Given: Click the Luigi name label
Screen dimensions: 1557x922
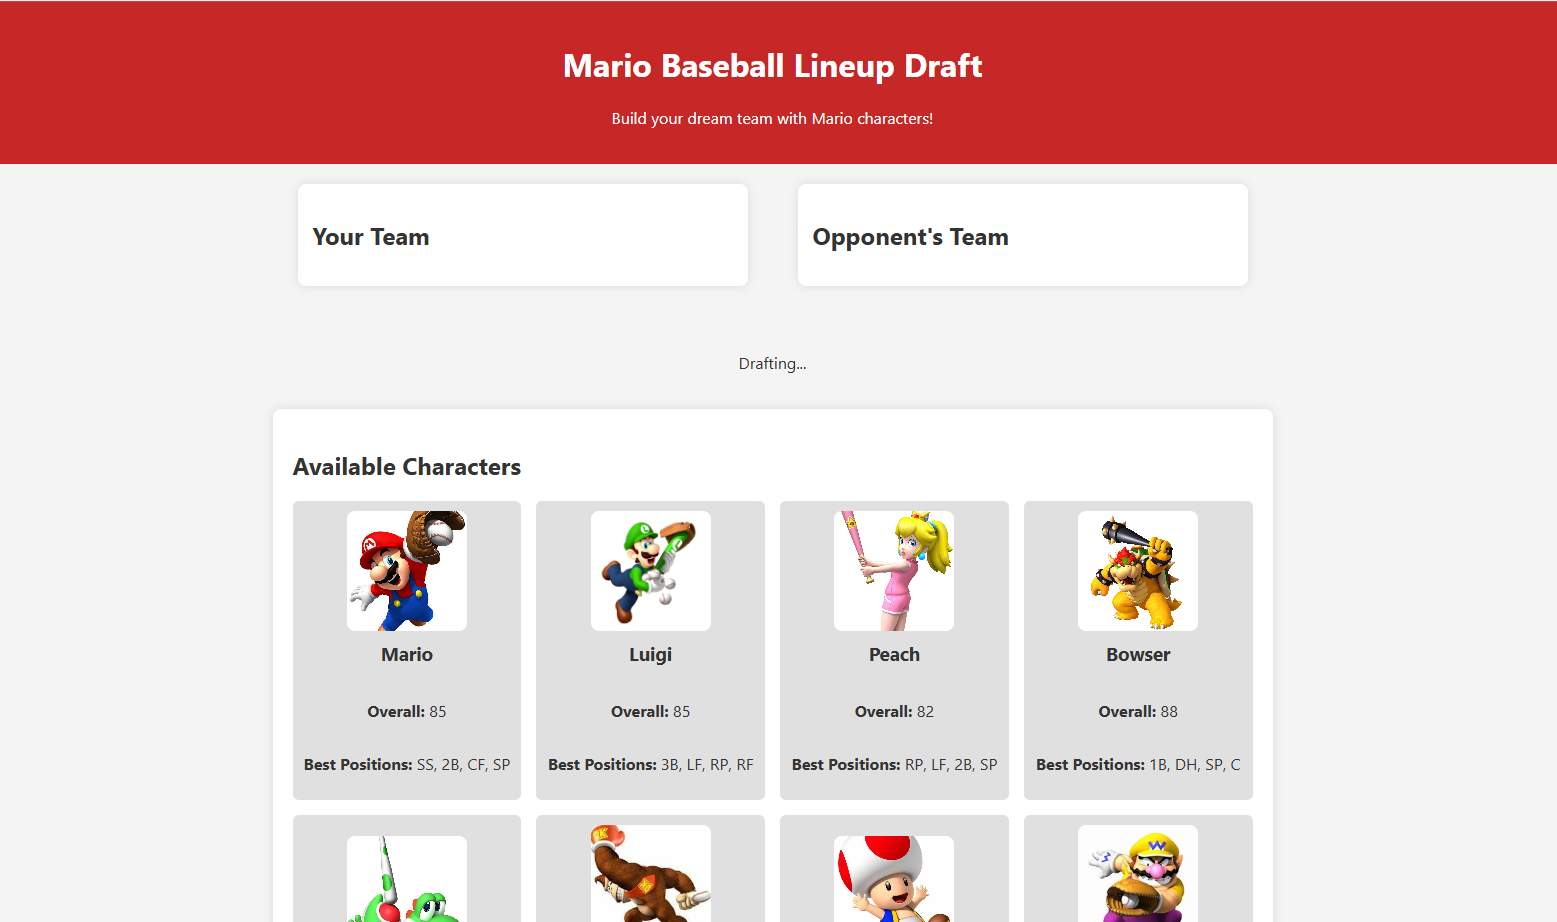Looking at the screenshot, I should [650, 655].
